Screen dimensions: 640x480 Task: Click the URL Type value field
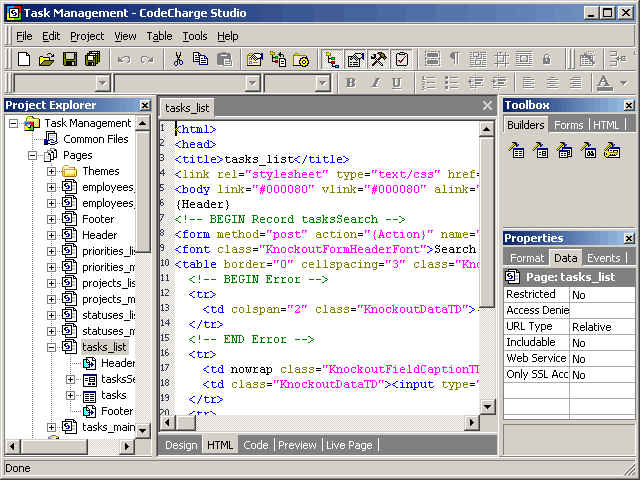click(x=601, y=327)
